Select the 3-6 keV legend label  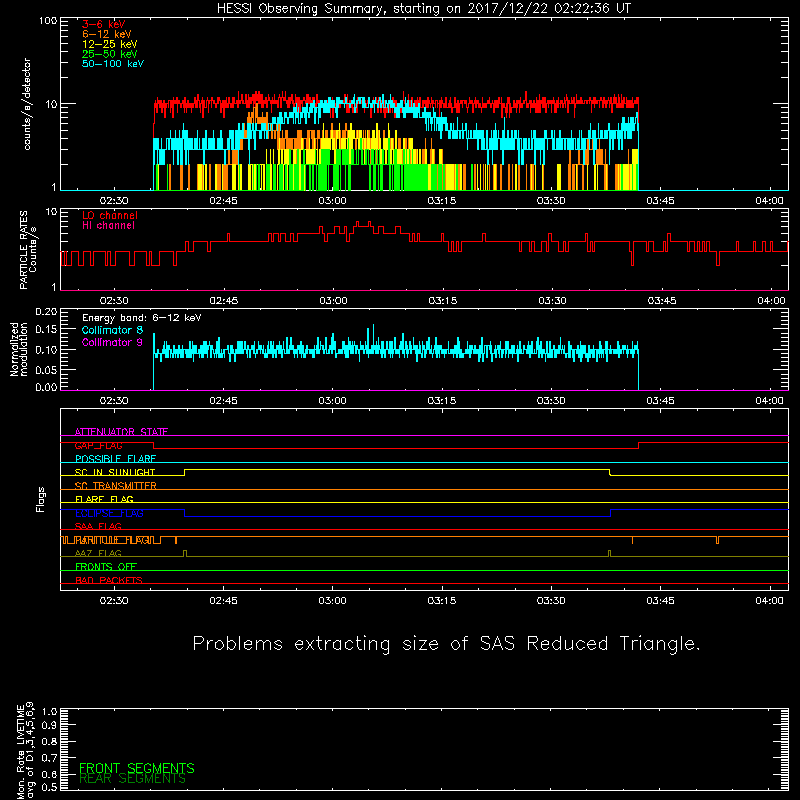click(104, 24)
